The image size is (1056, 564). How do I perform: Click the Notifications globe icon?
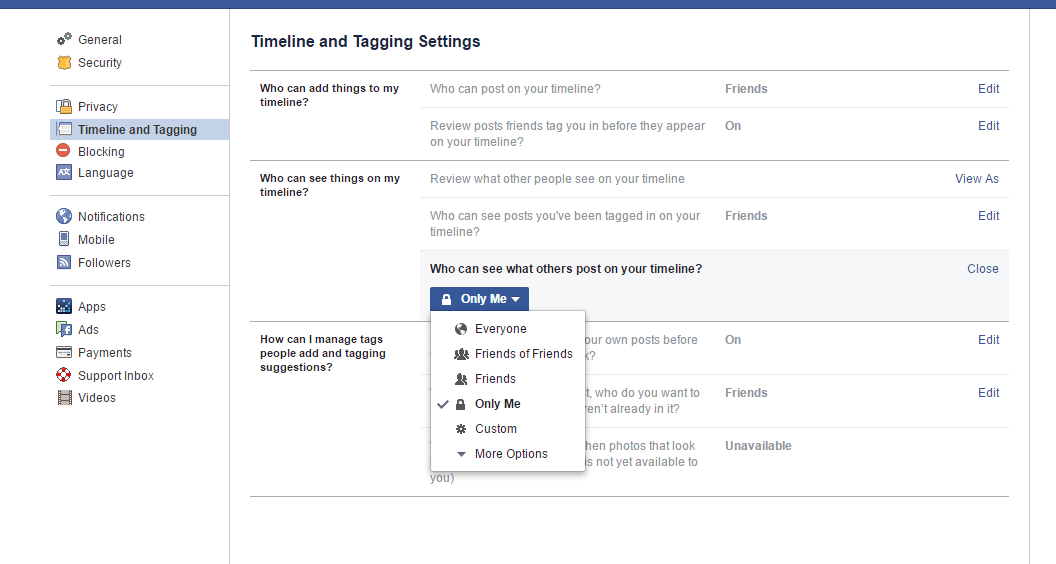pos(64,216)
